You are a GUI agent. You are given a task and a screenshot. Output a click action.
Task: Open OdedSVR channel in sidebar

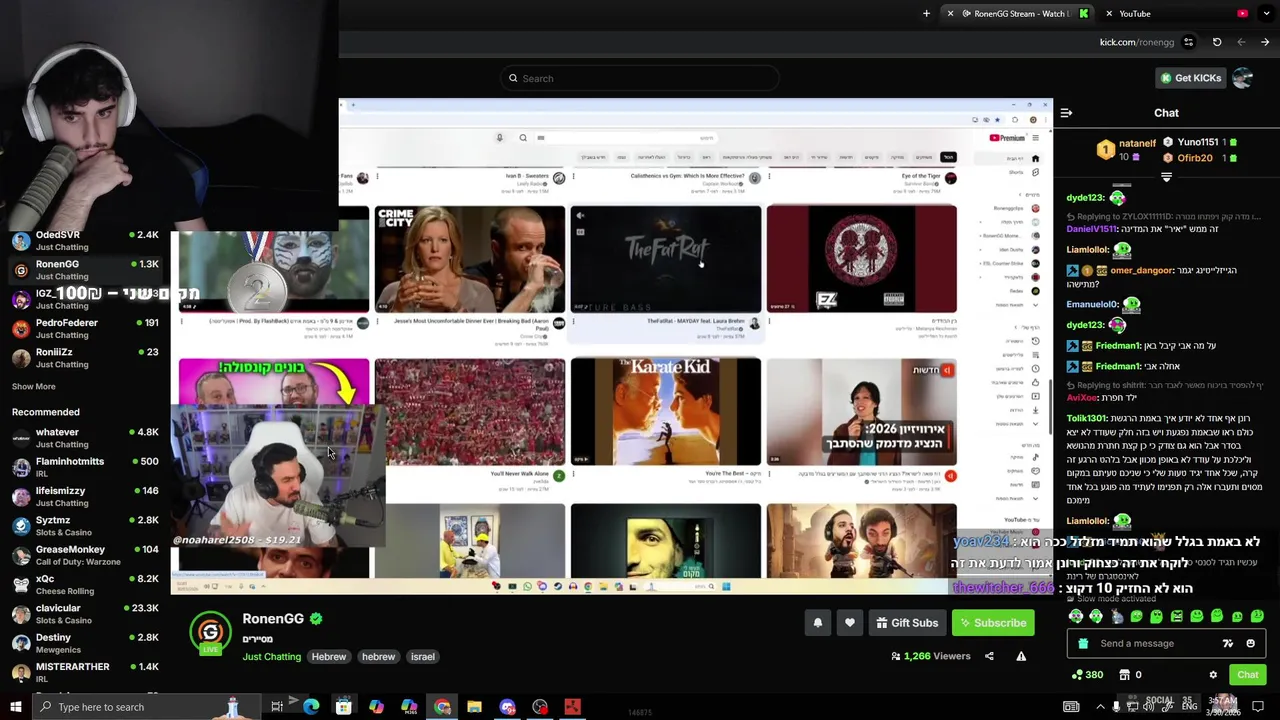pyautogui.click(x=85, y=240)
